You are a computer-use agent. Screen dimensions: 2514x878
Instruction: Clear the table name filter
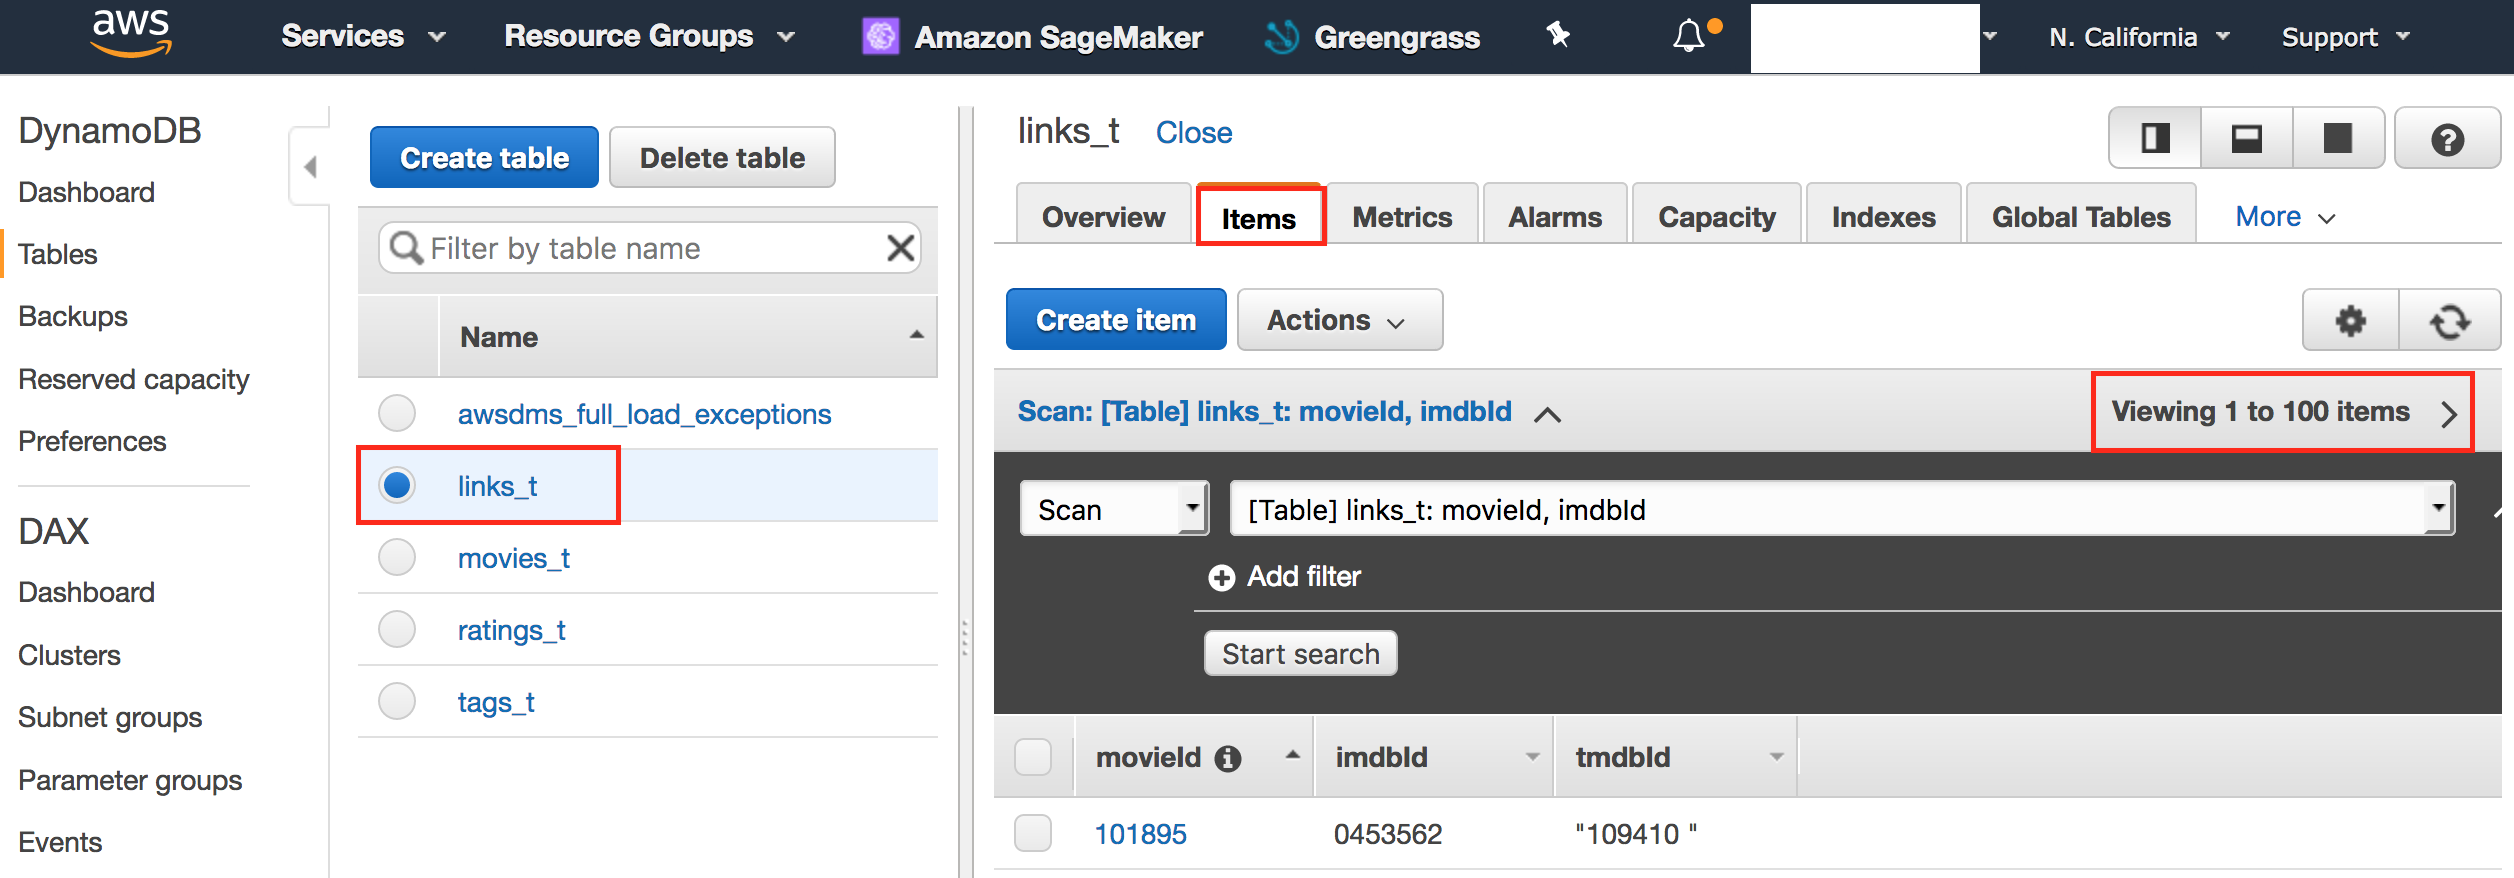[x=900, y=248]
